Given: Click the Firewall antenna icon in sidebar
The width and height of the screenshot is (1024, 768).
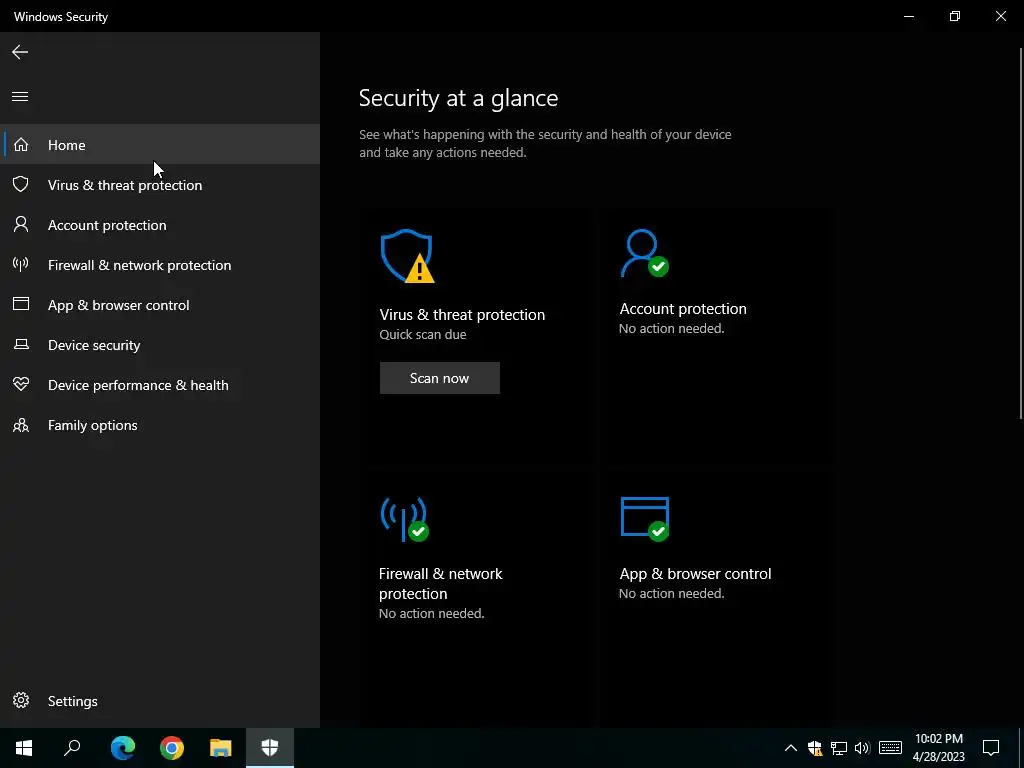Looking at the screenshot, I should click(21, 264).
